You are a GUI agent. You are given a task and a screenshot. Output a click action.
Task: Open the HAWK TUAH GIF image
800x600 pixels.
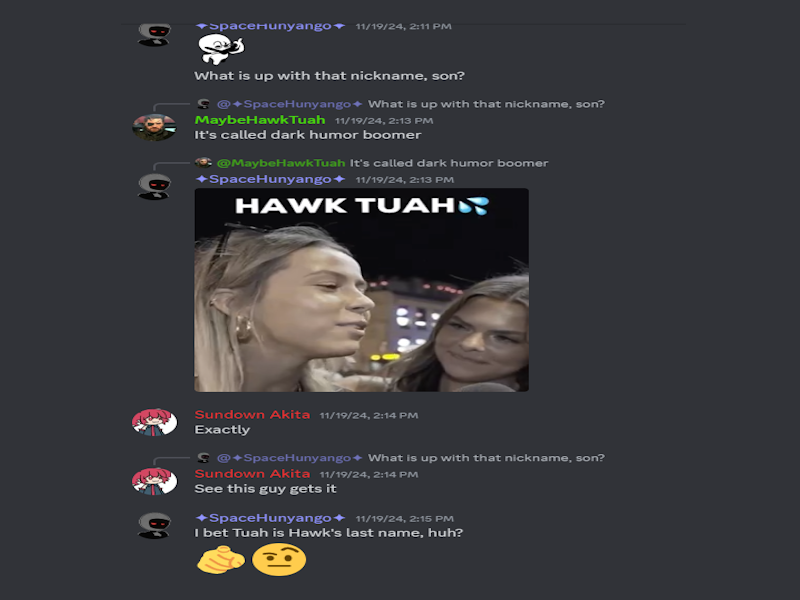[361, 290]
